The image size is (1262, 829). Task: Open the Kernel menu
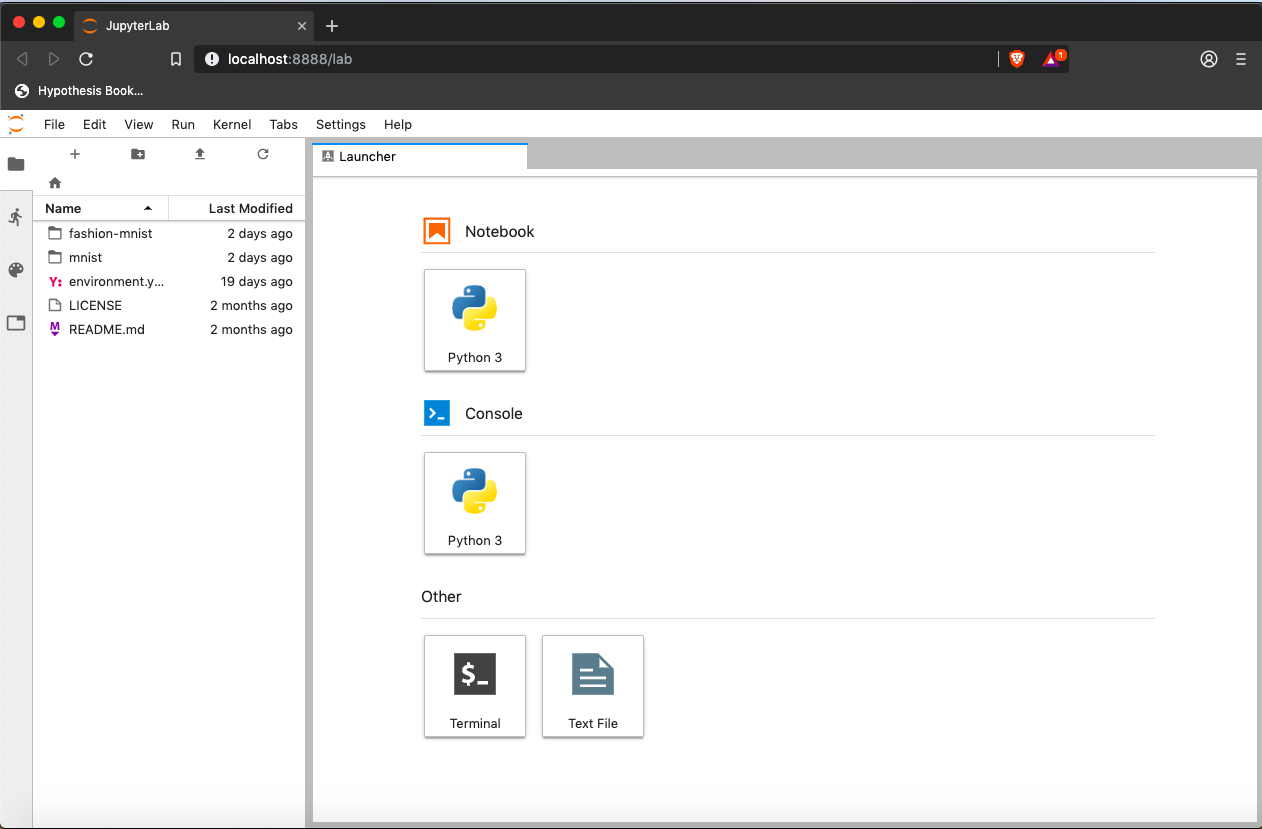click(x=232, y=124)
